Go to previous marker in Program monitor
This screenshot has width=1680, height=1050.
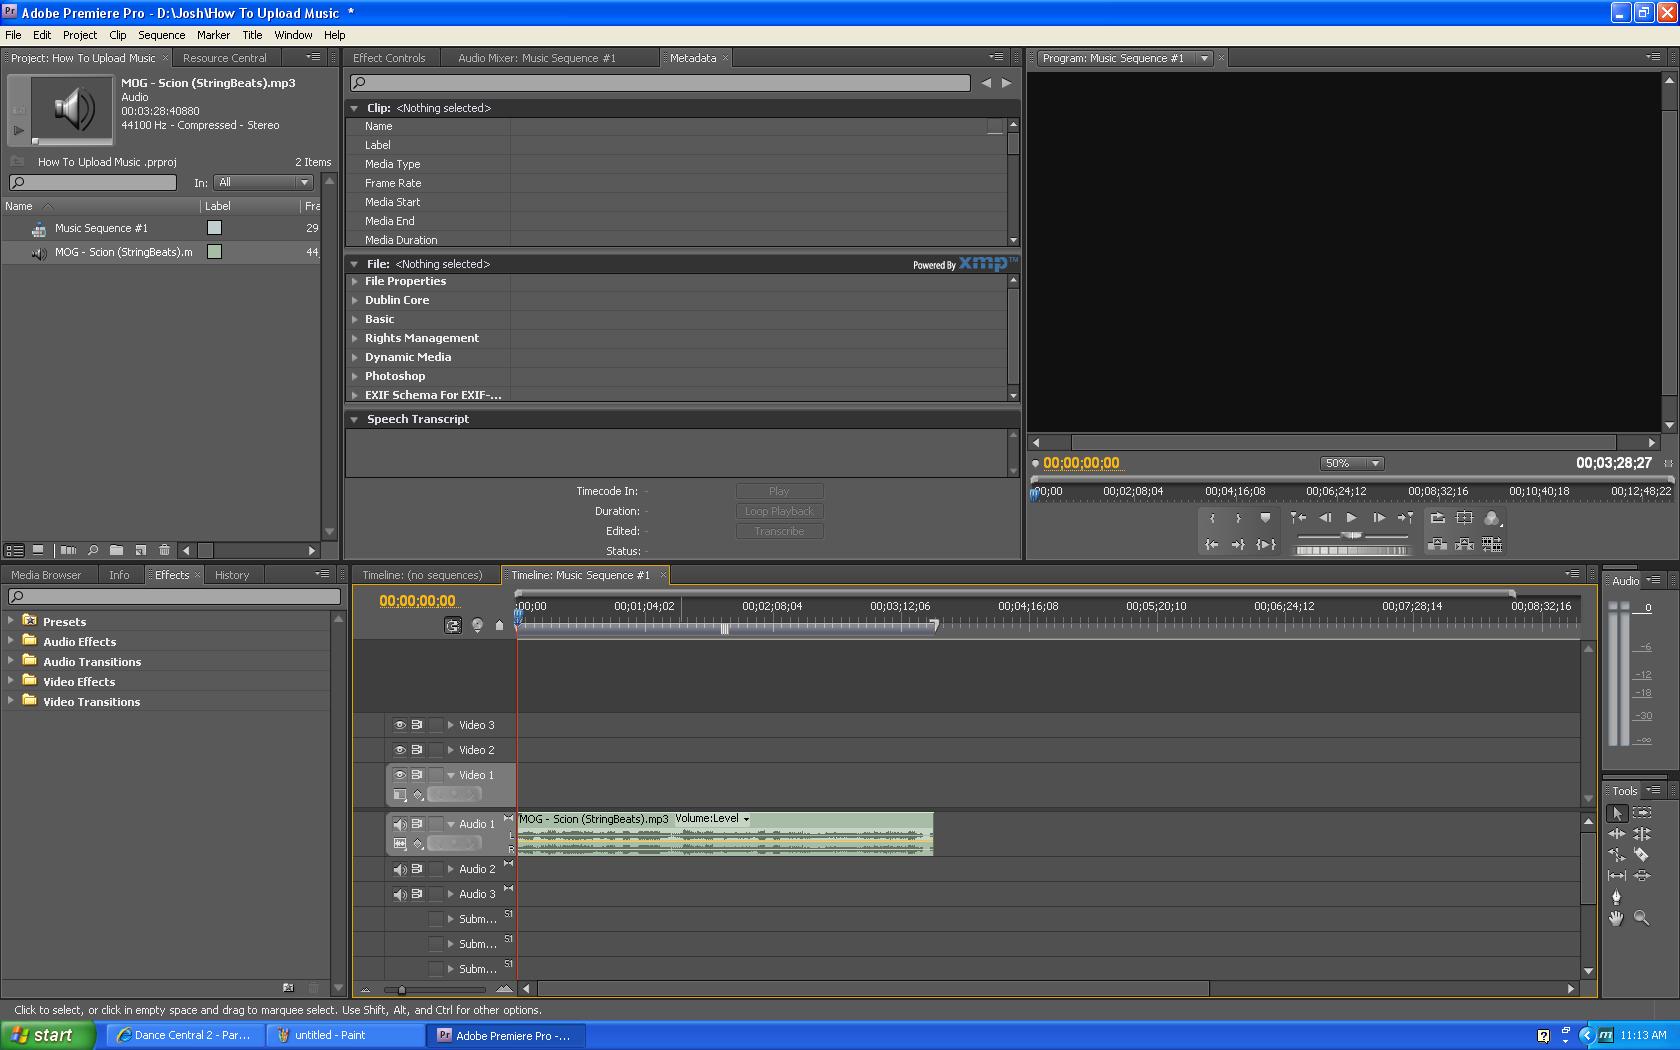pos(1298,518)
